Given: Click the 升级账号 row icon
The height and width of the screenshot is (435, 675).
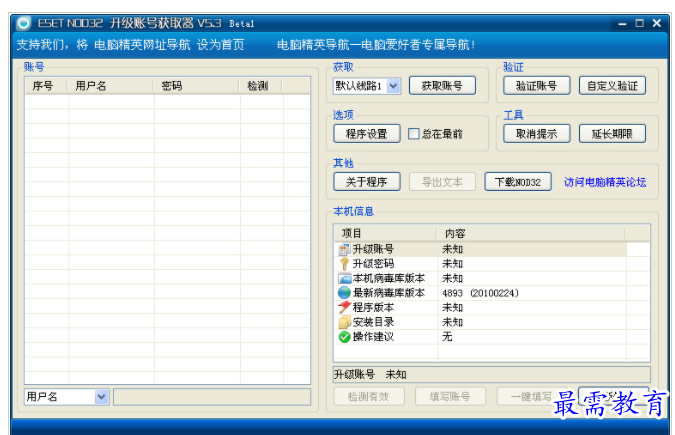Looking at the screenshot, I should pos(344,249).
